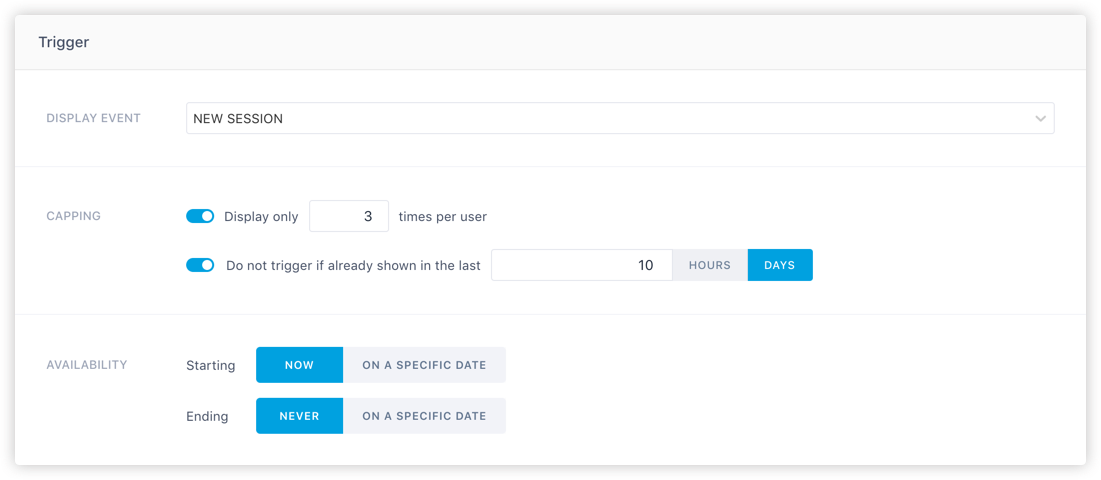Open the NEW SESSION display event dropdown
Viewport: 1101px width, 480px height.
620,119
